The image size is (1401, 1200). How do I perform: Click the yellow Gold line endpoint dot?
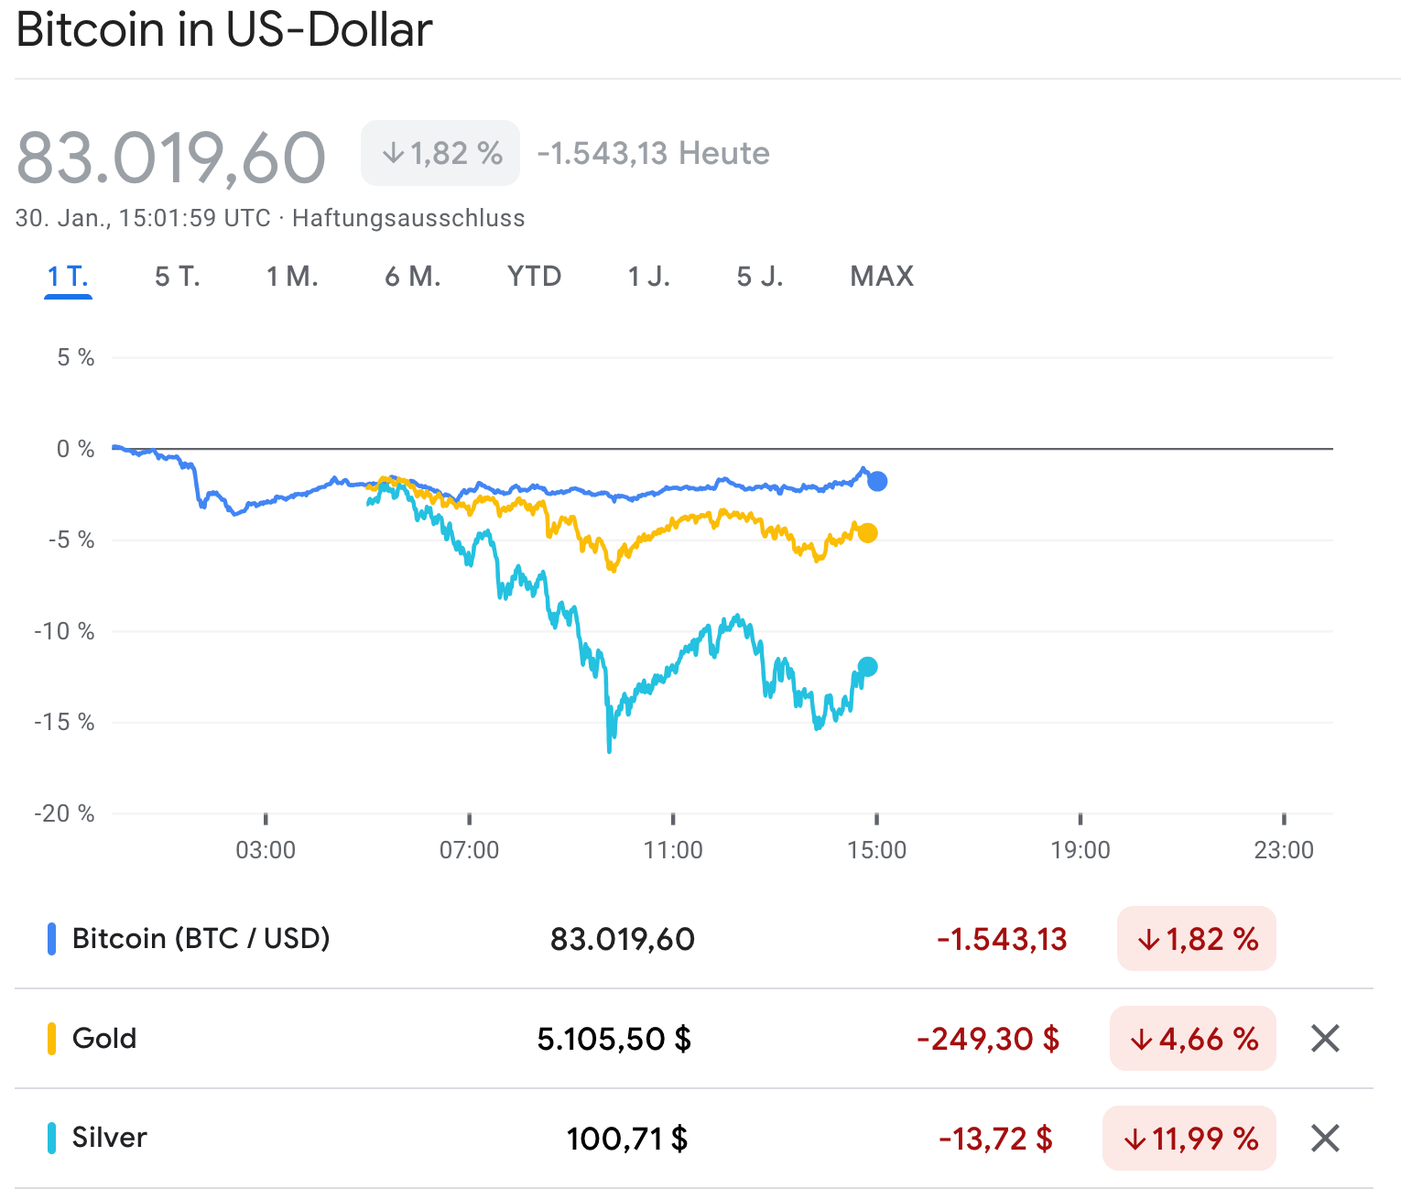point(868,533)
